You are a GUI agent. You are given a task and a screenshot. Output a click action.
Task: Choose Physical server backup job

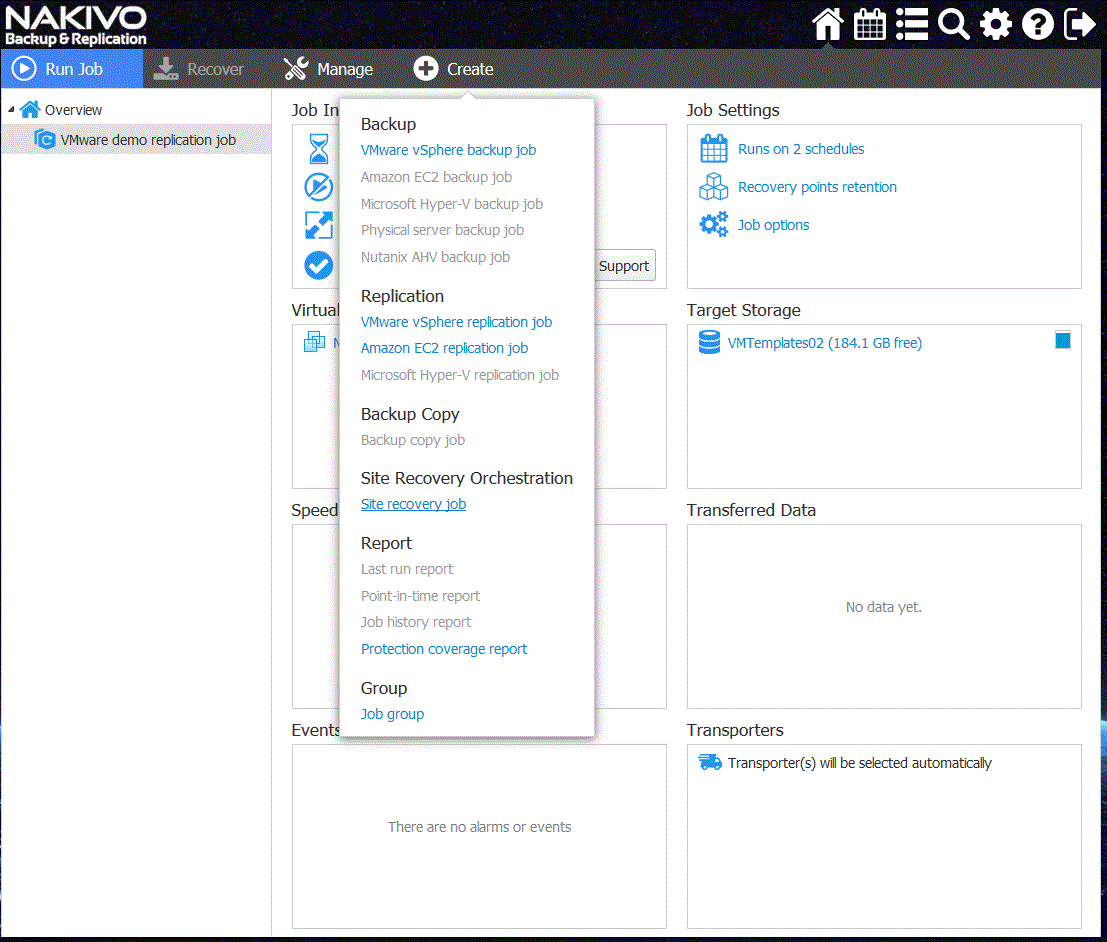pyautogui.click(x=443, y=229)
